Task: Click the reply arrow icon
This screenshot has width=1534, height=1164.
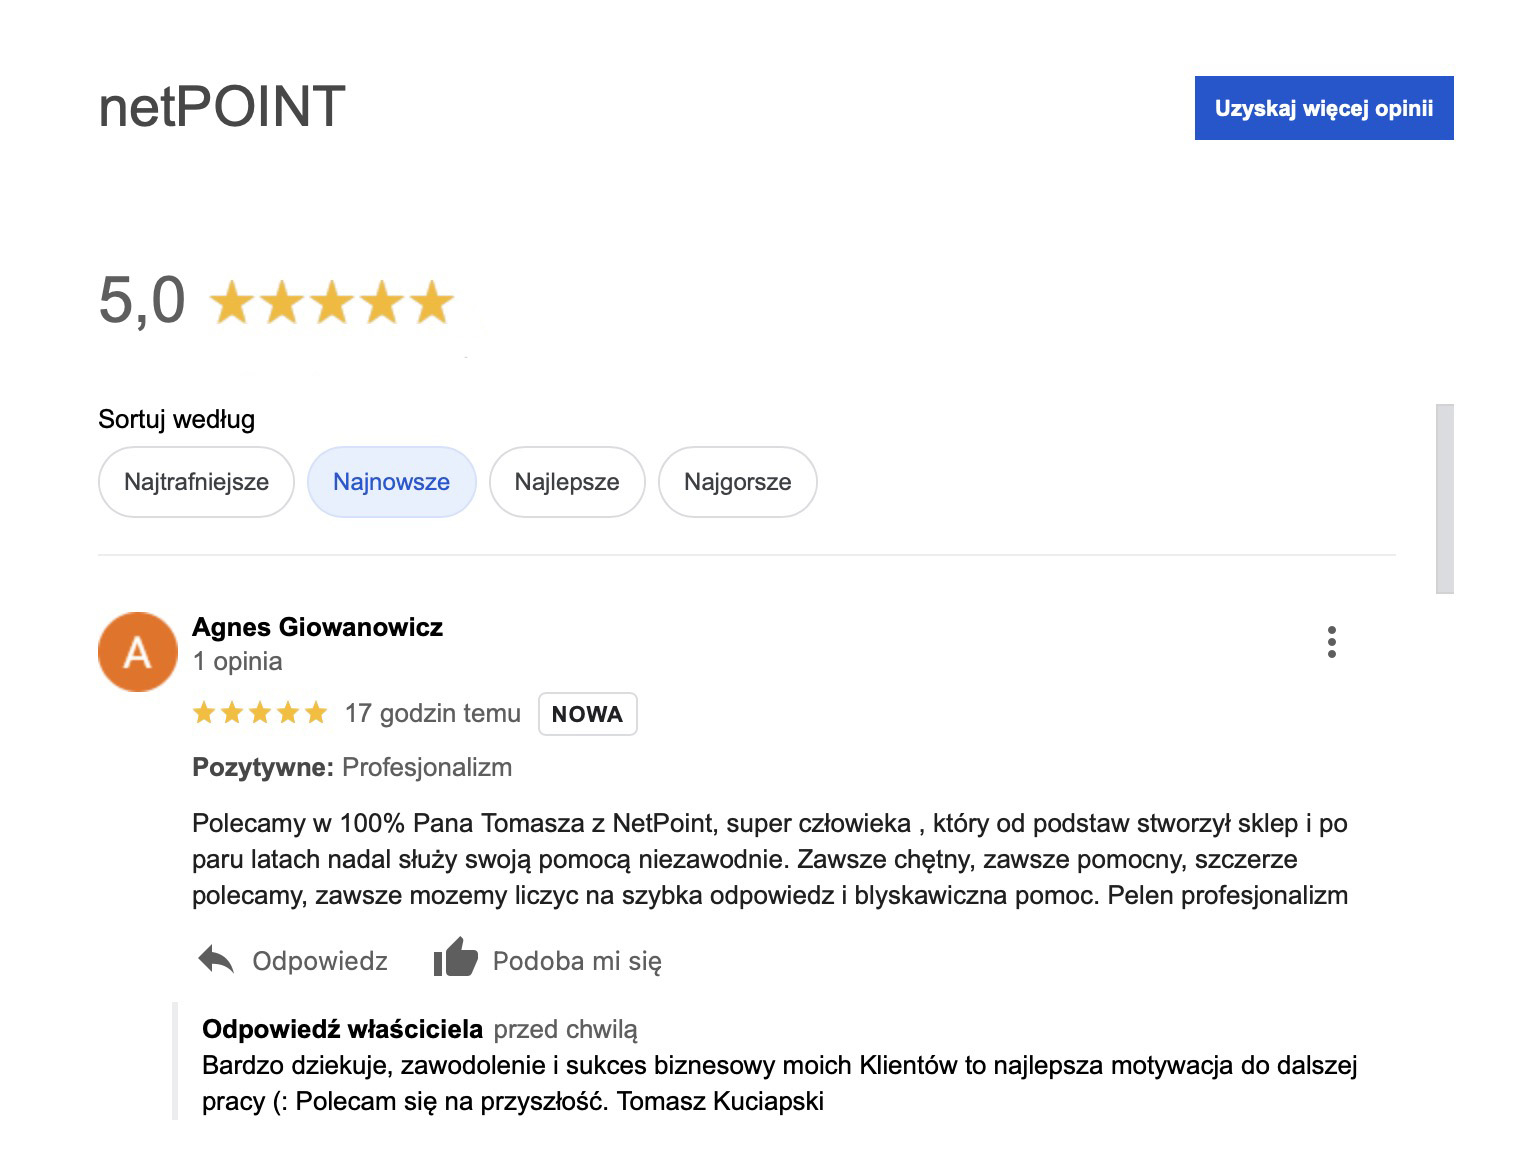Action: 216,960
